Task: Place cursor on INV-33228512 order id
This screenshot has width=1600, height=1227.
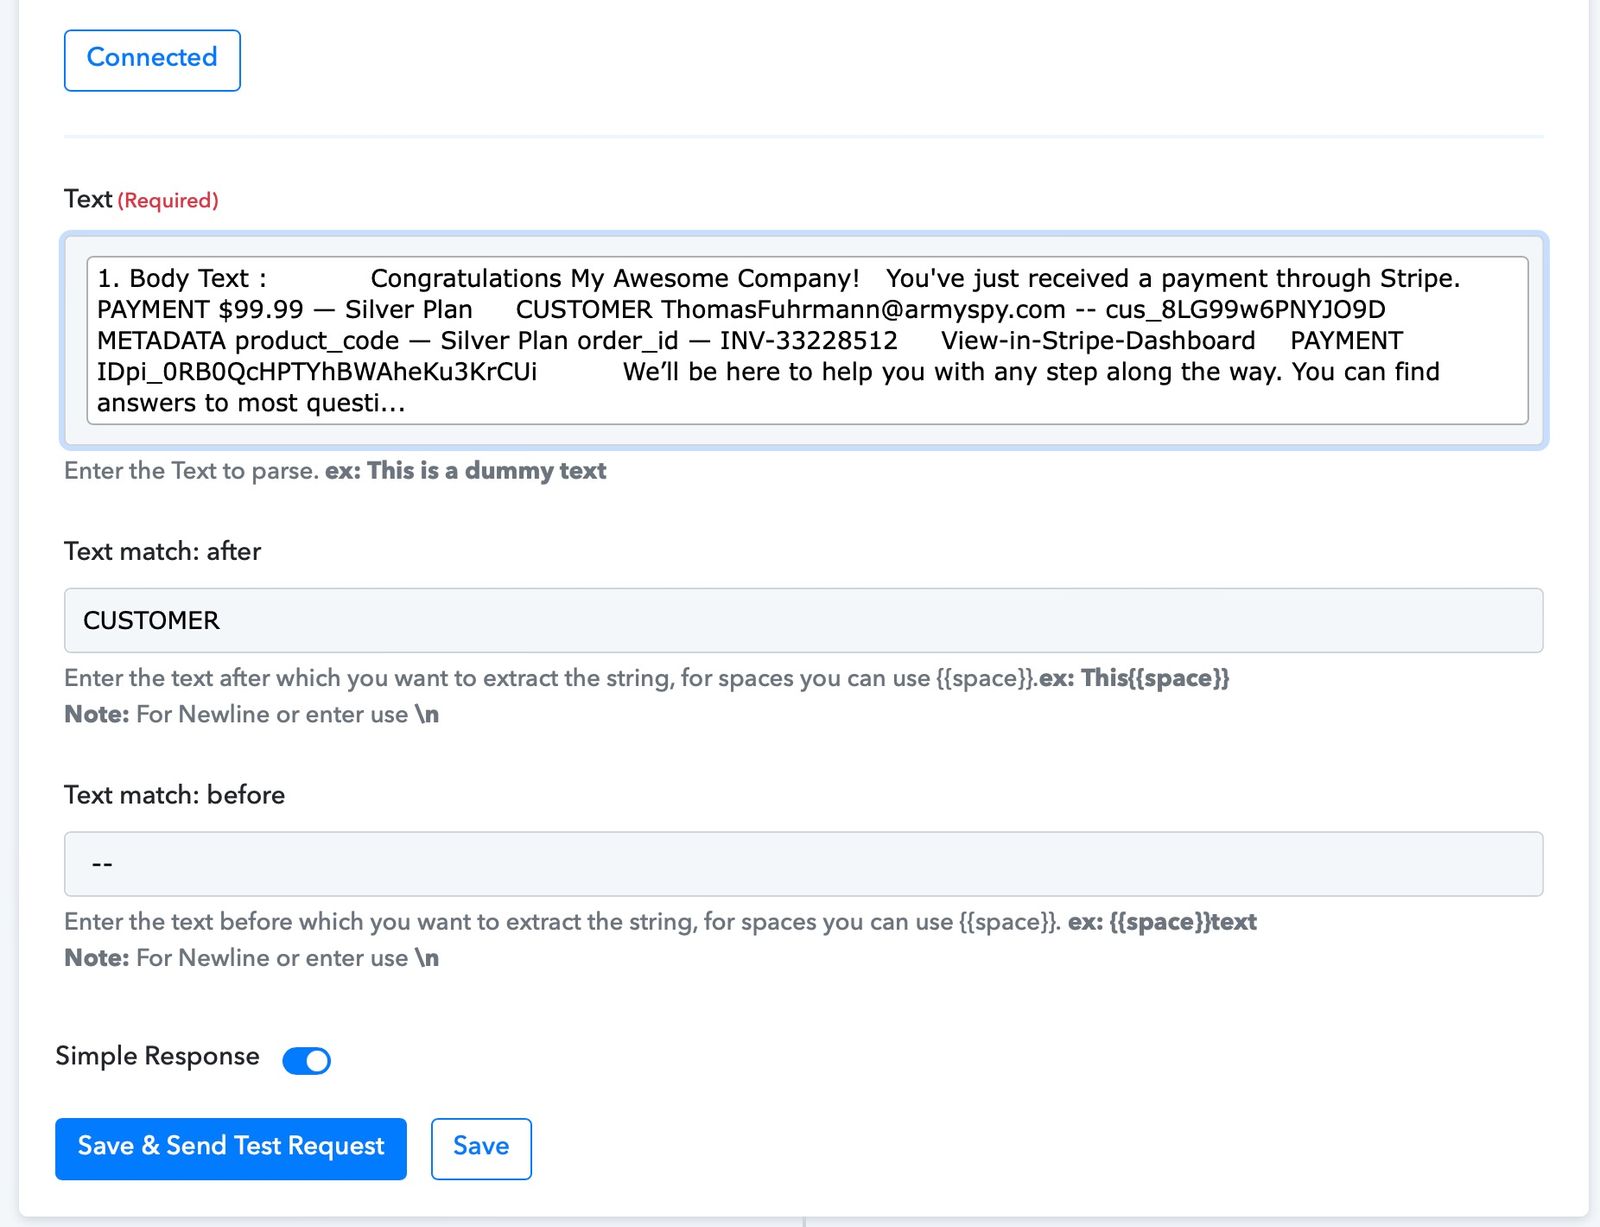Action: pos(808,341)
